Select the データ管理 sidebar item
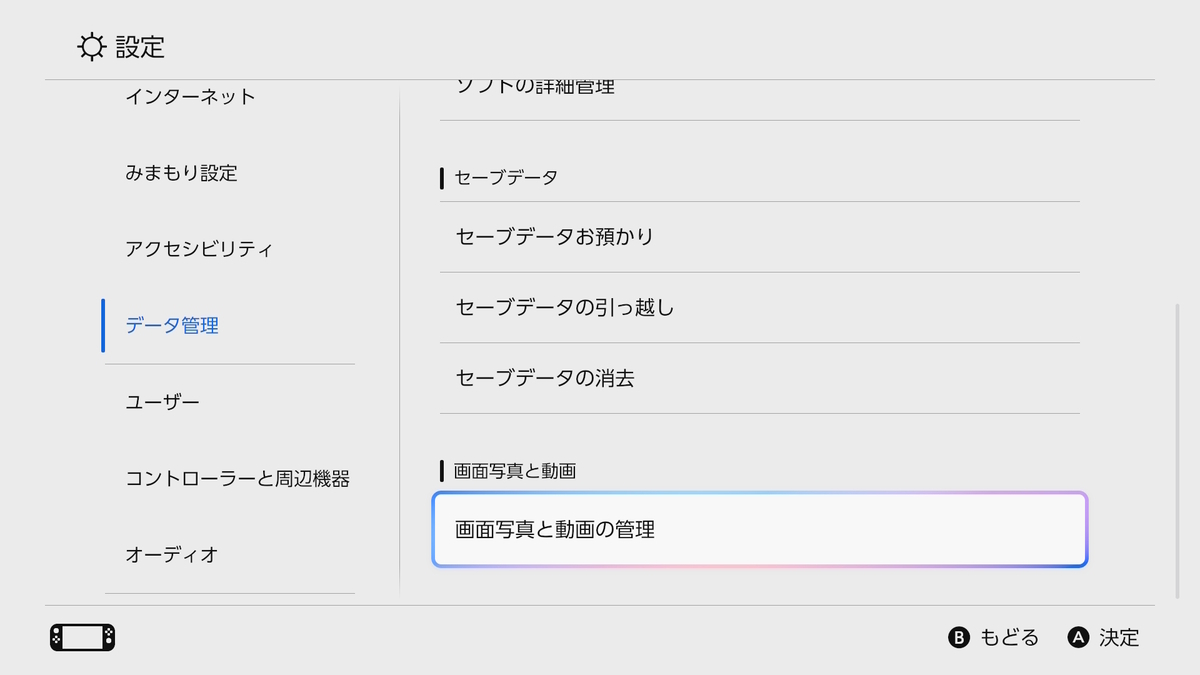 tap(229, 325)
